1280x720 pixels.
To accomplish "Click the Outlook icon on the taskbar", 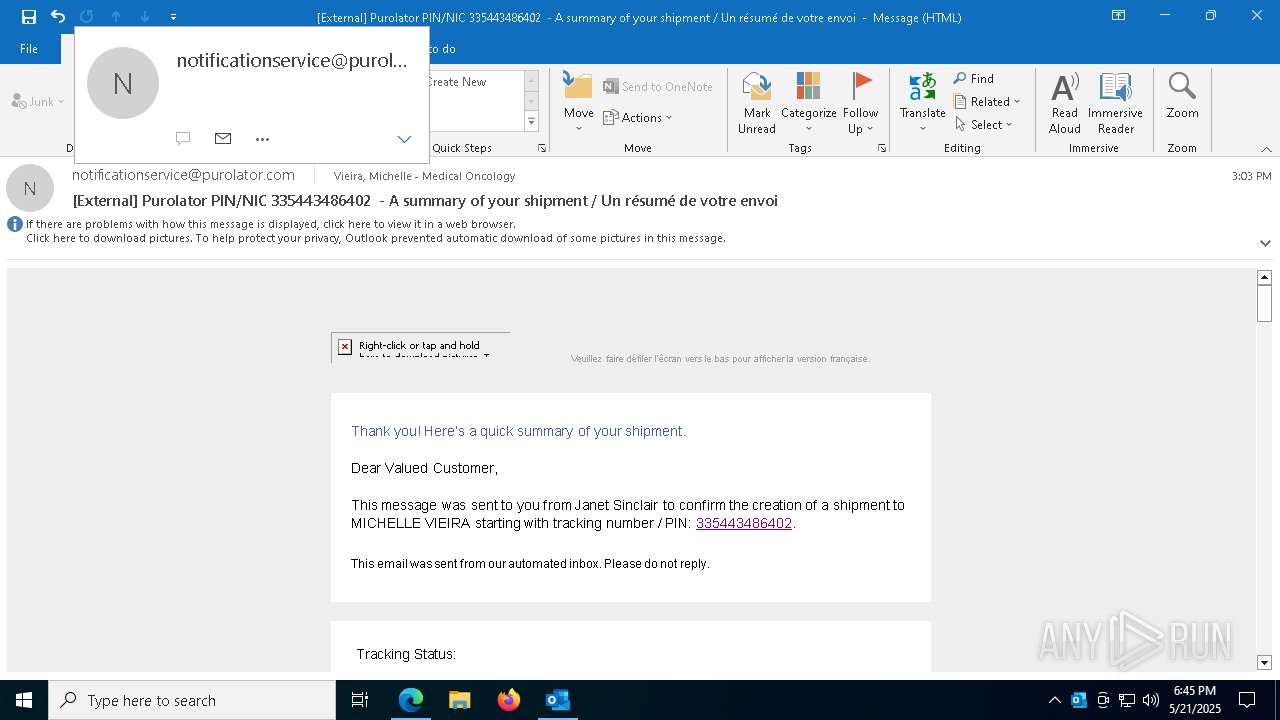I will click(558, 700).
